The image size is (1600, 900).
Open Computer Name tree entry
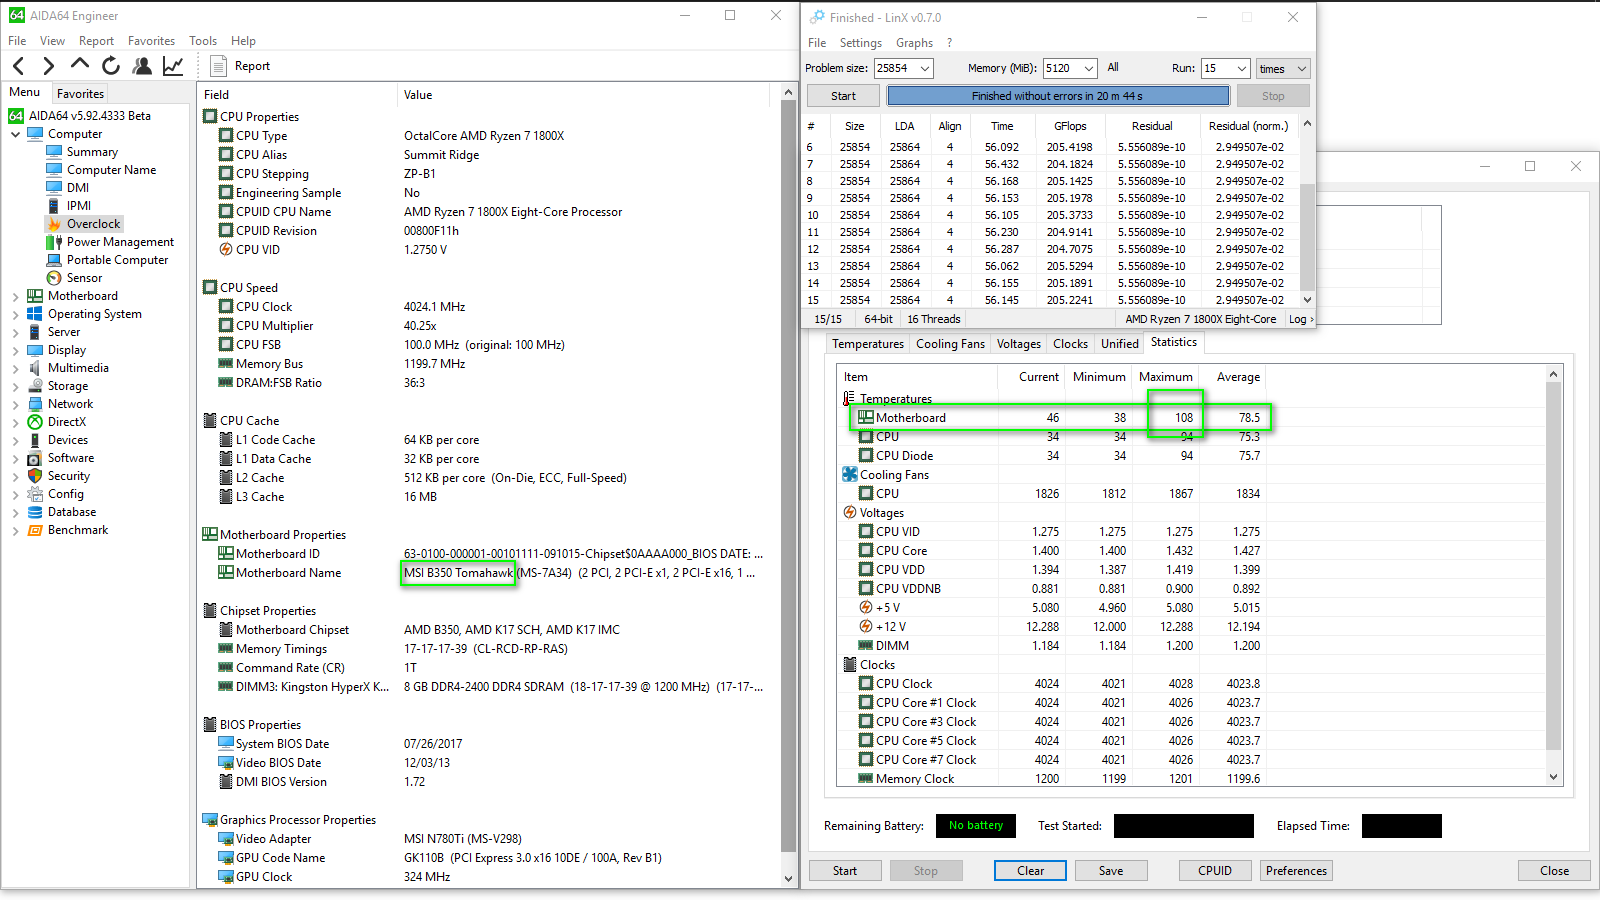(x=111, y=170)
